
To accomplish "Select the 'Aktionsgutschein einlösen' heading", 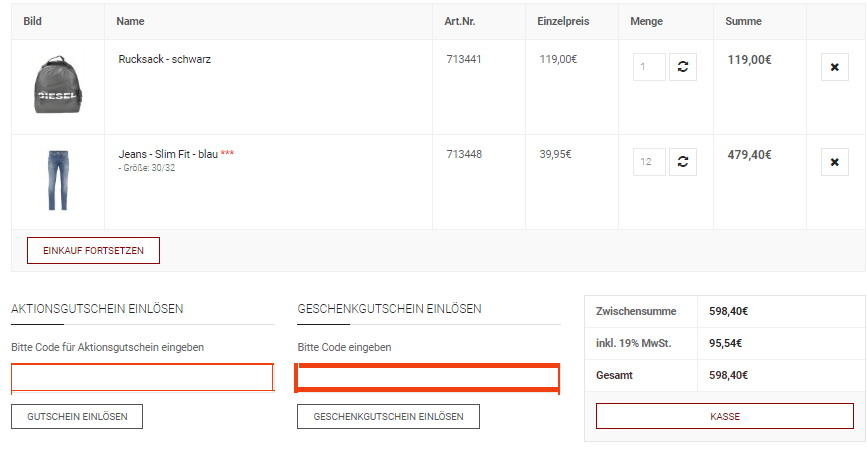I will tap(97, 309).
